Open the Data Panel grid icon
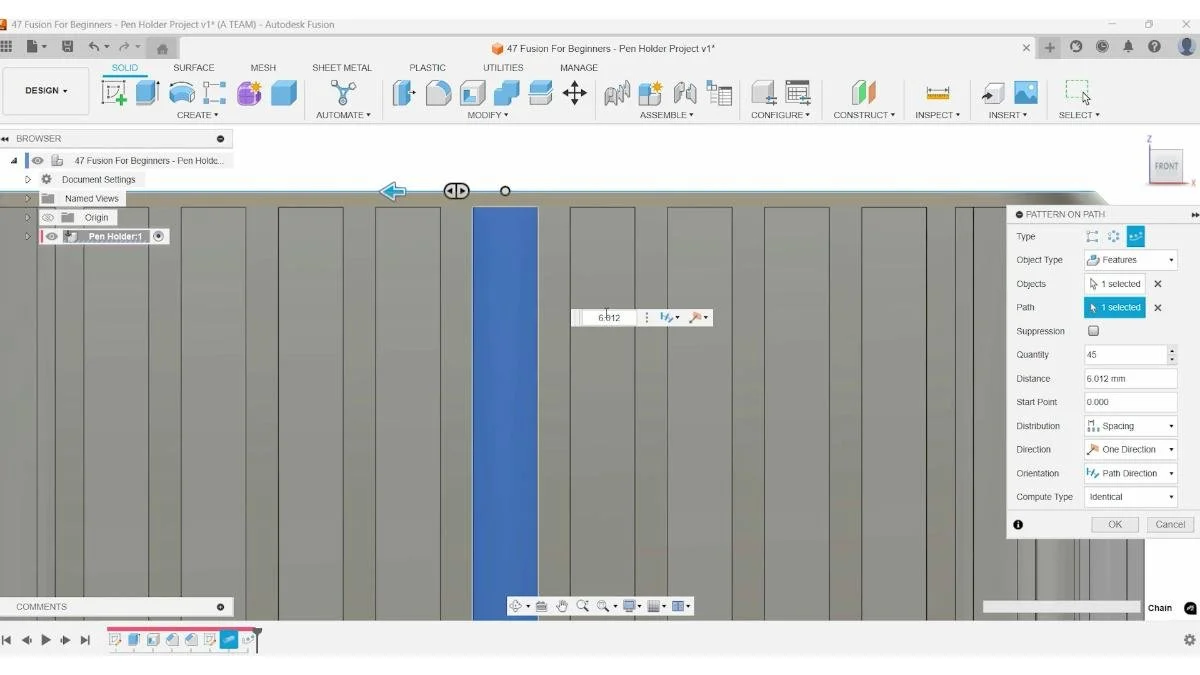The image size is (1200, 675). pos(7,46)
